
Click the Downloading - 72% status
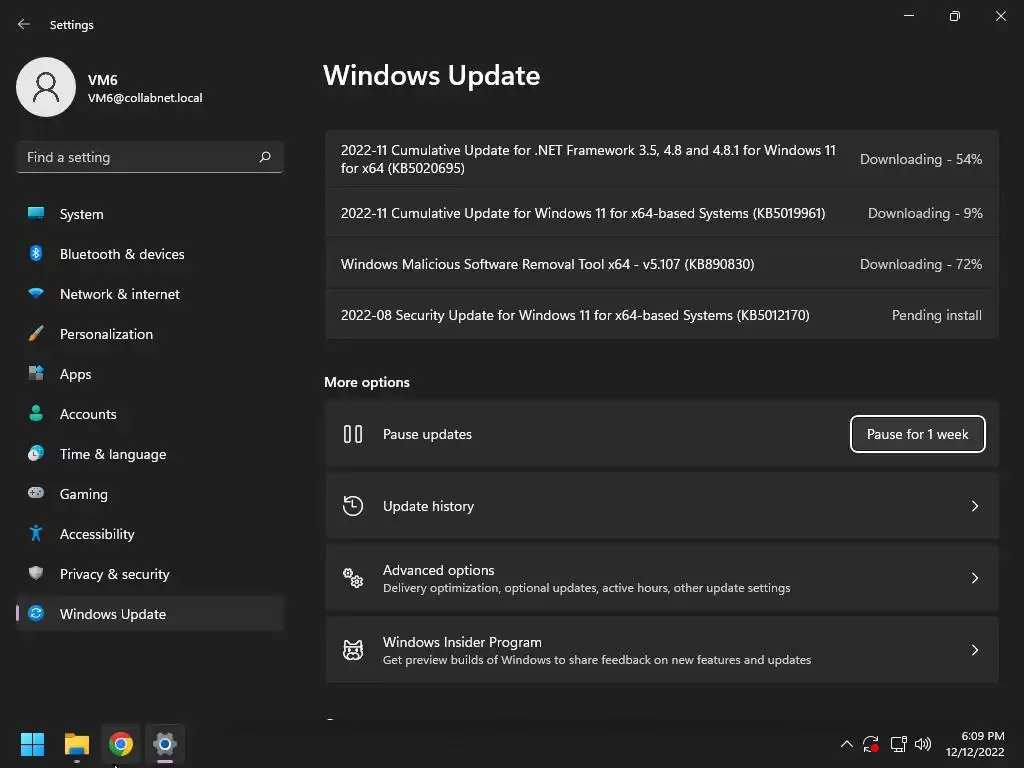(921, 264)
